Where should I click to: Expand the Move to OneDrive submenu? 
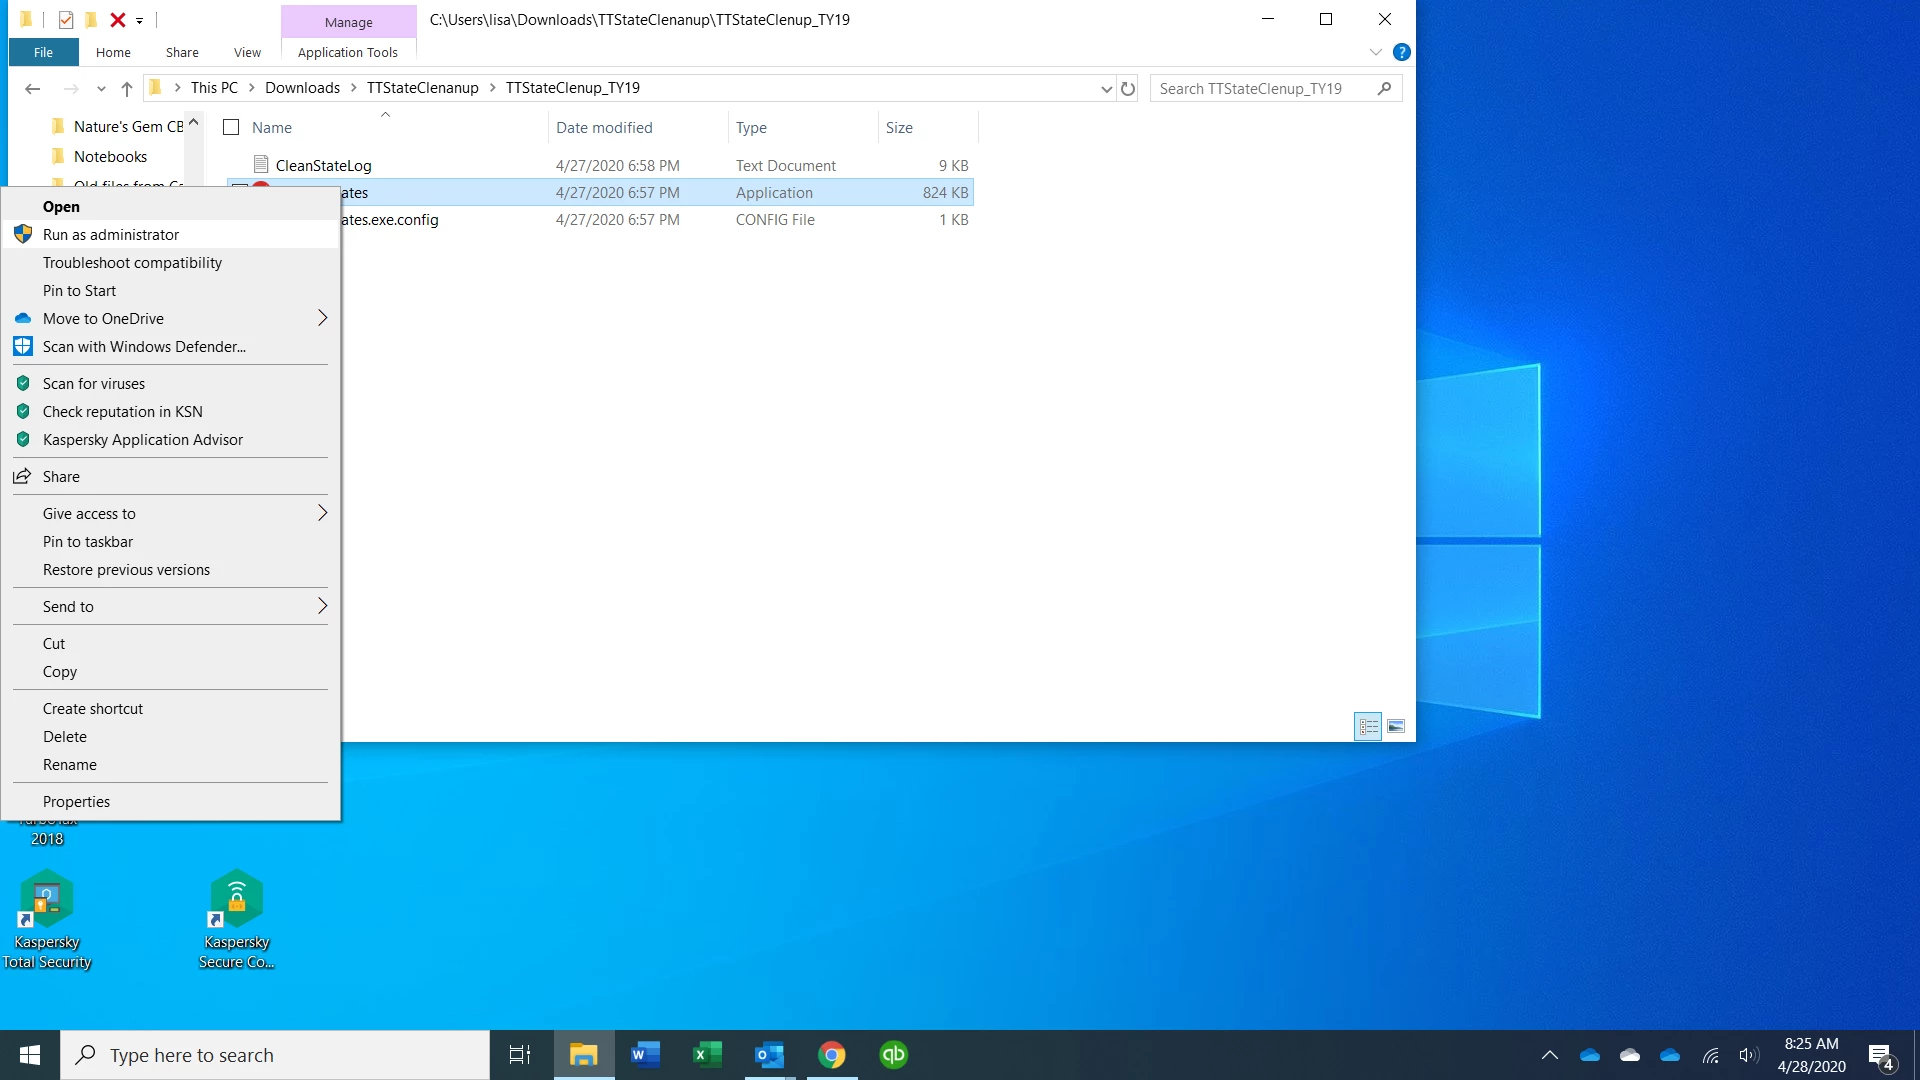click(171, 319)
